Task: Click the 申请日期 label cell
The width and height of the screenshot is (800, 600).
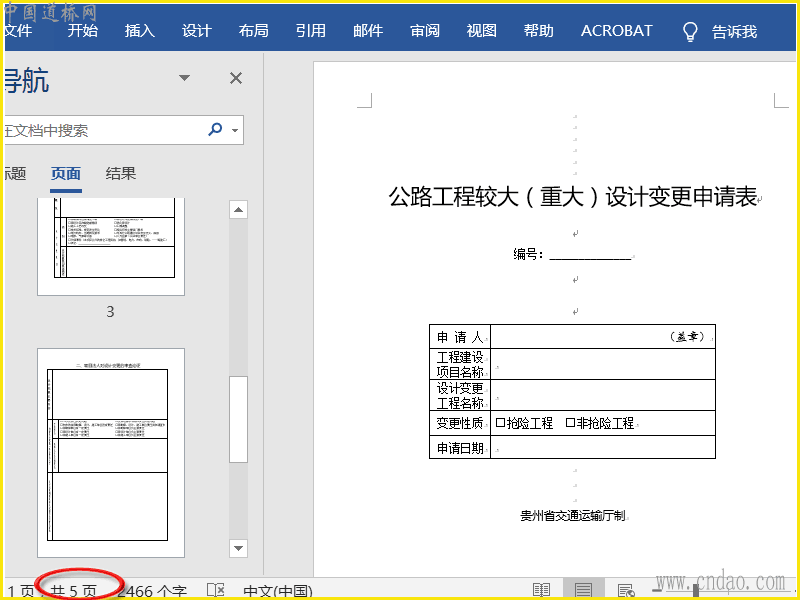Action: (460, 447)
